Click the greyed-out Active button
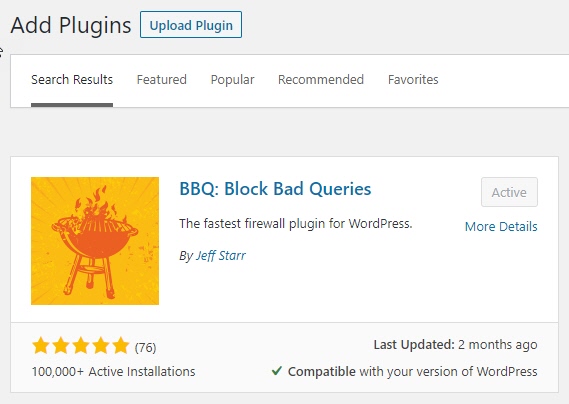This screenshot has width=569, height=404. pos(509,192)
